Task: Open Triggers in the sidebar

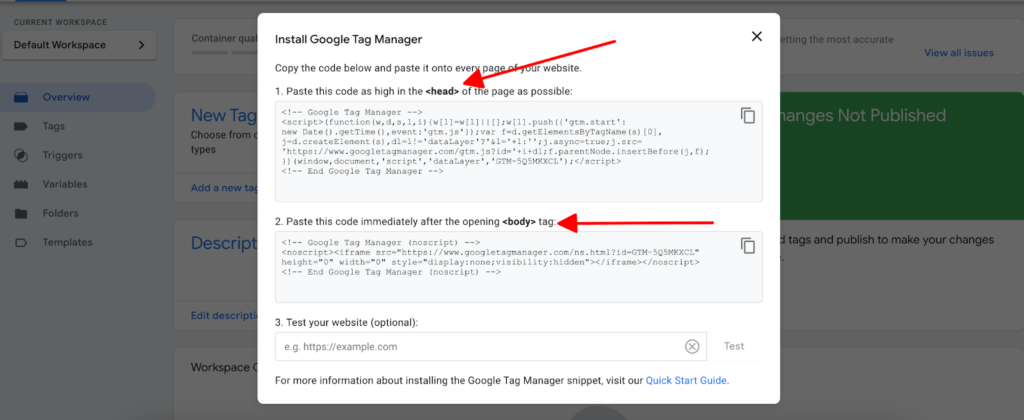Action: pyautogui.click(x=63, y=155)
